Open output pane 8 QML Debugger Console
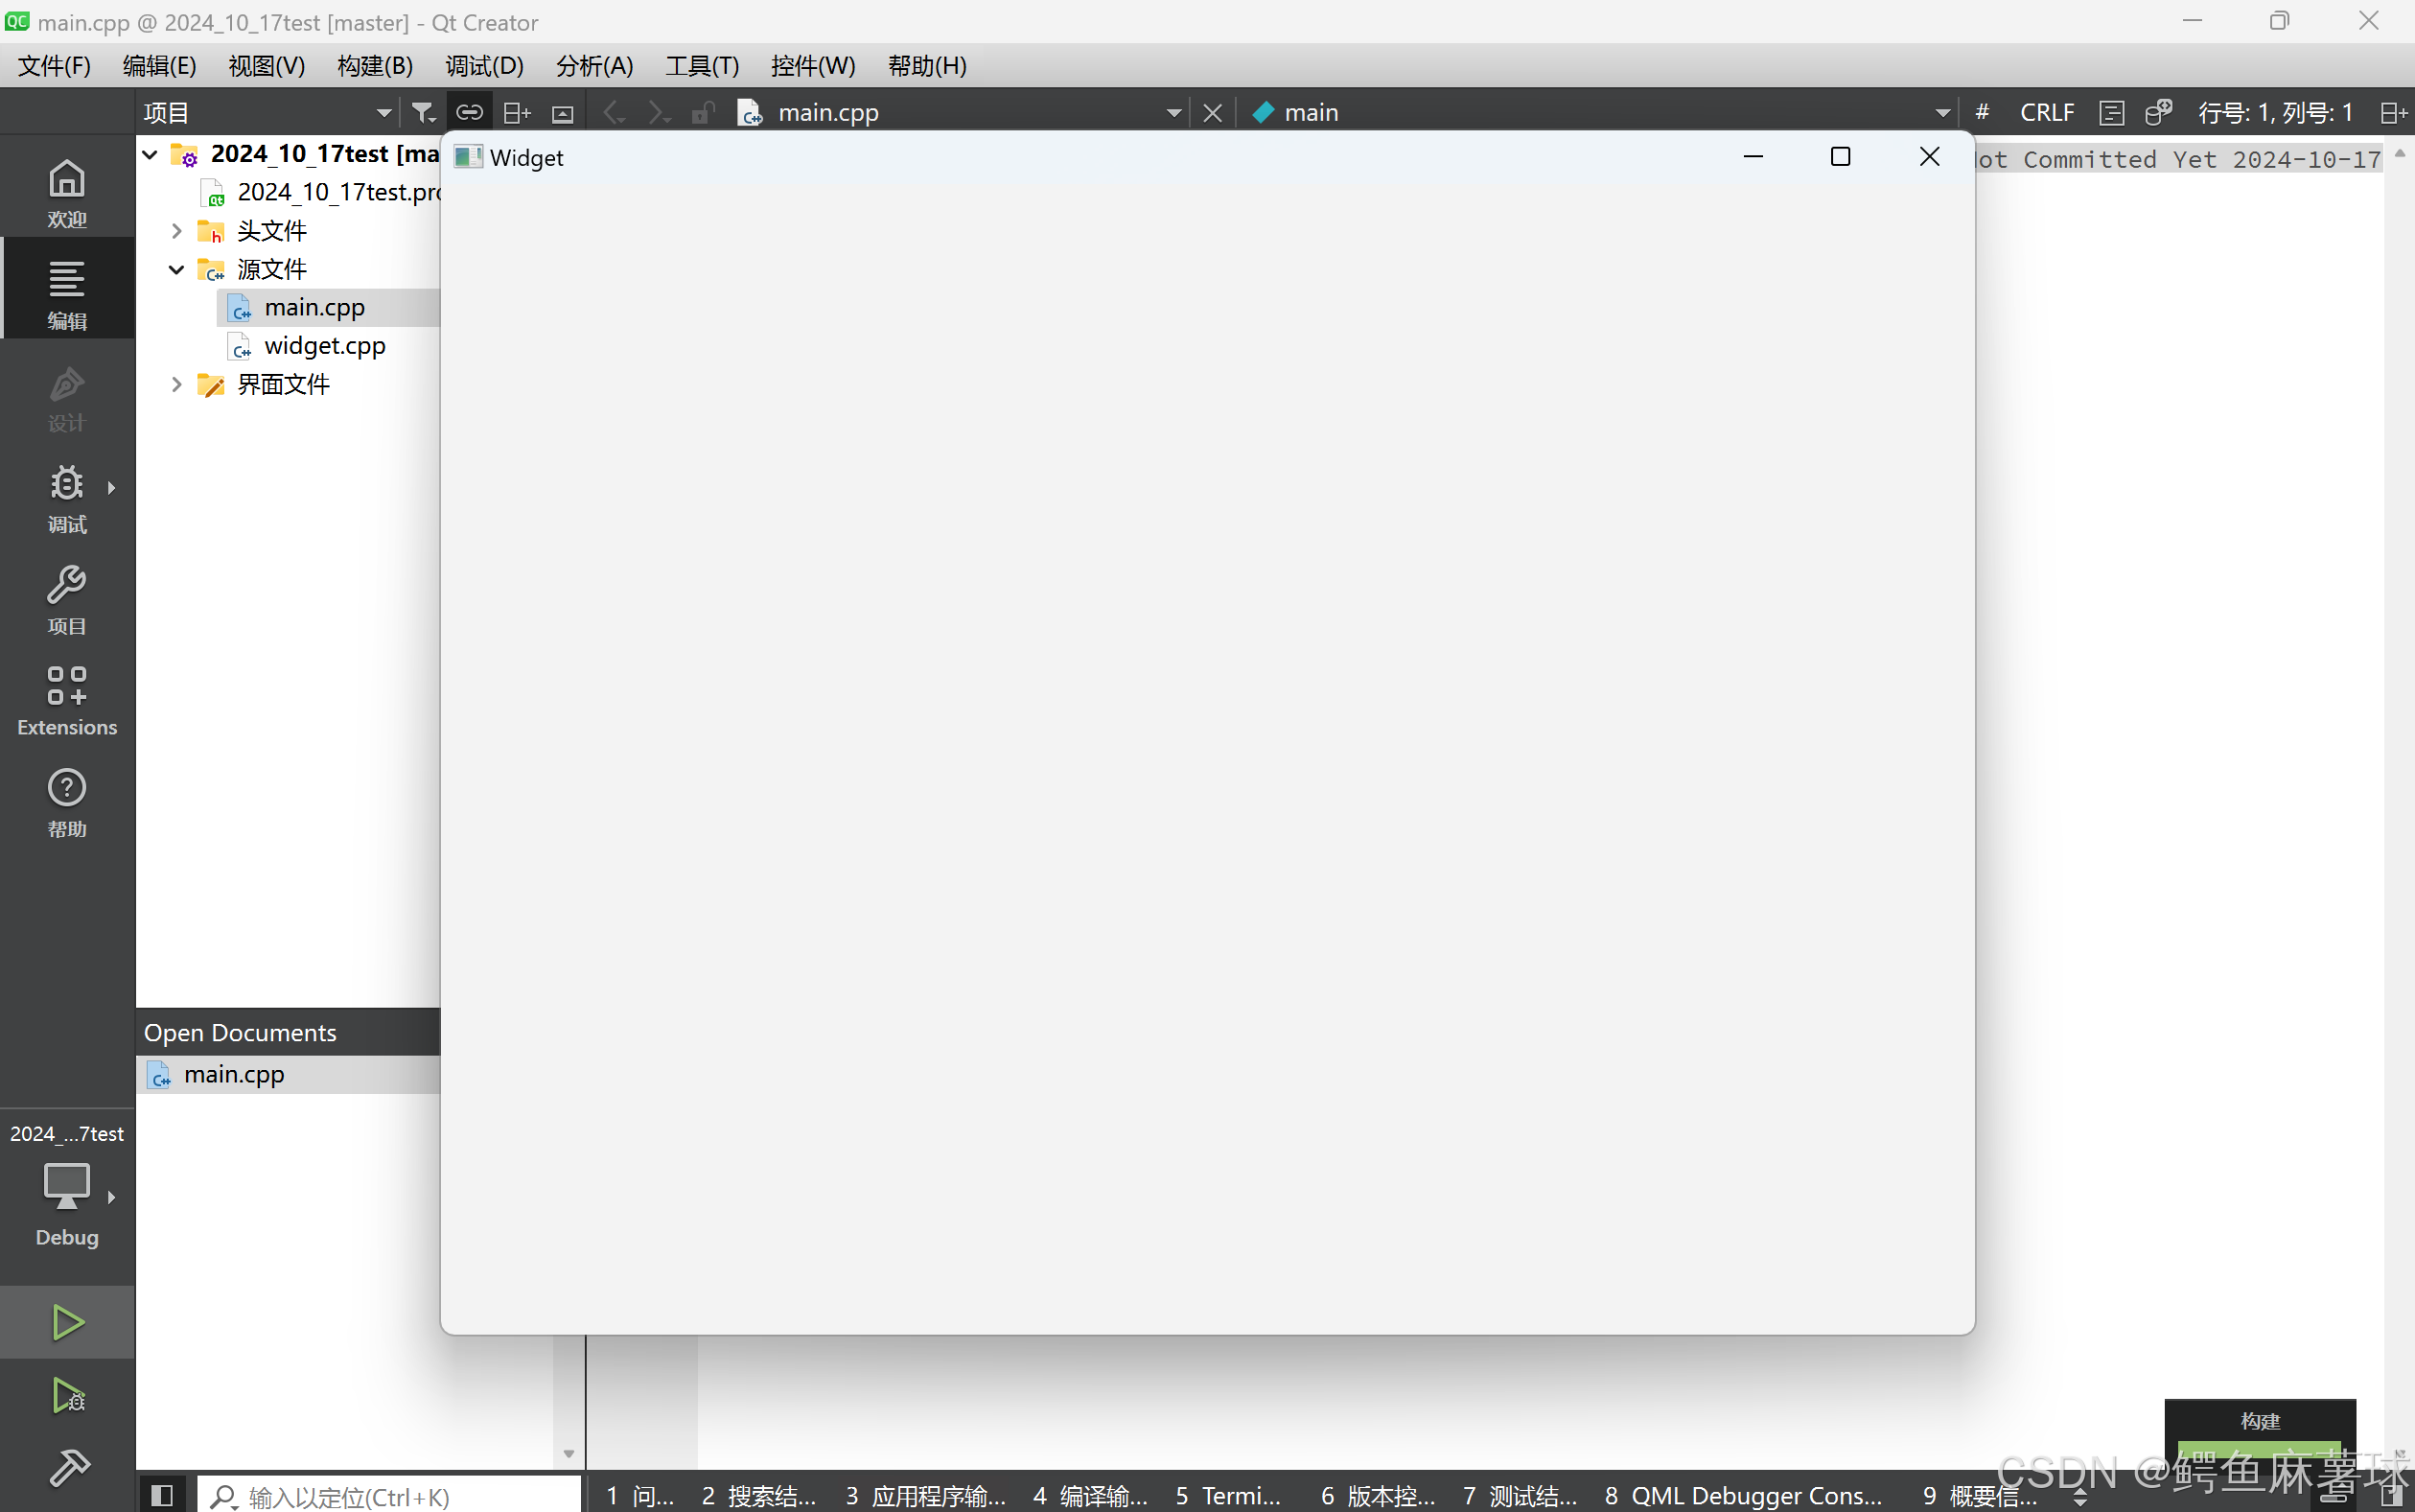 [x=1743, y=1495]
